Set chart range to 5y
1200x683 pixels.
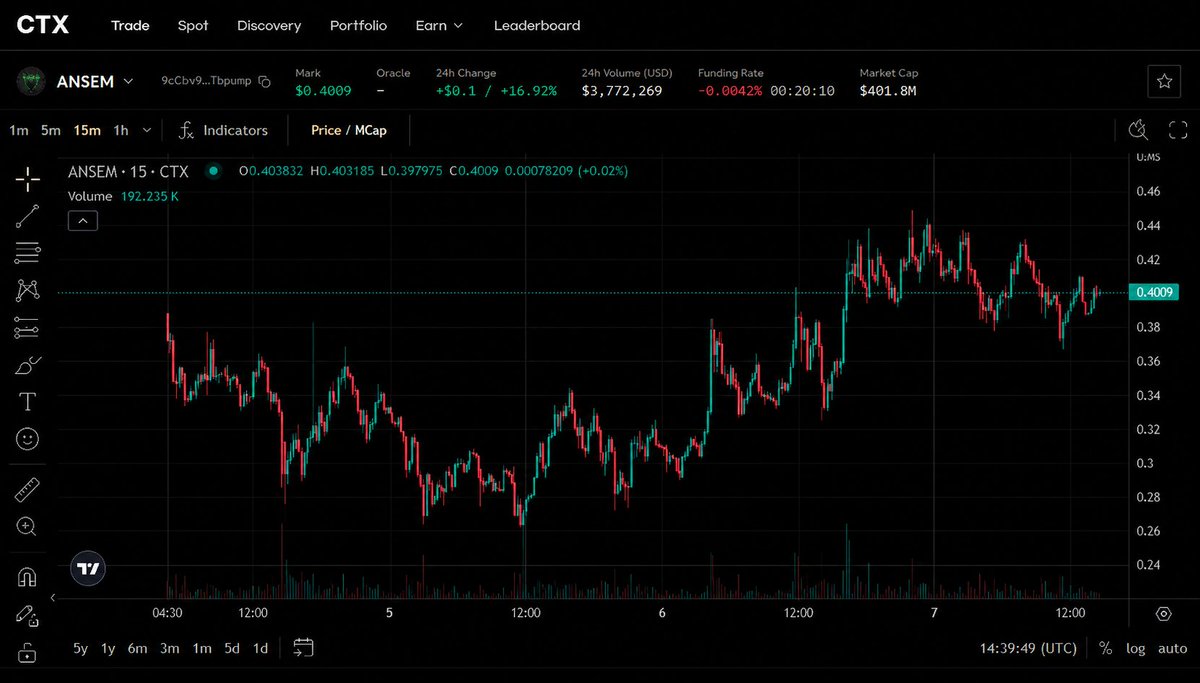click(81, 648)
